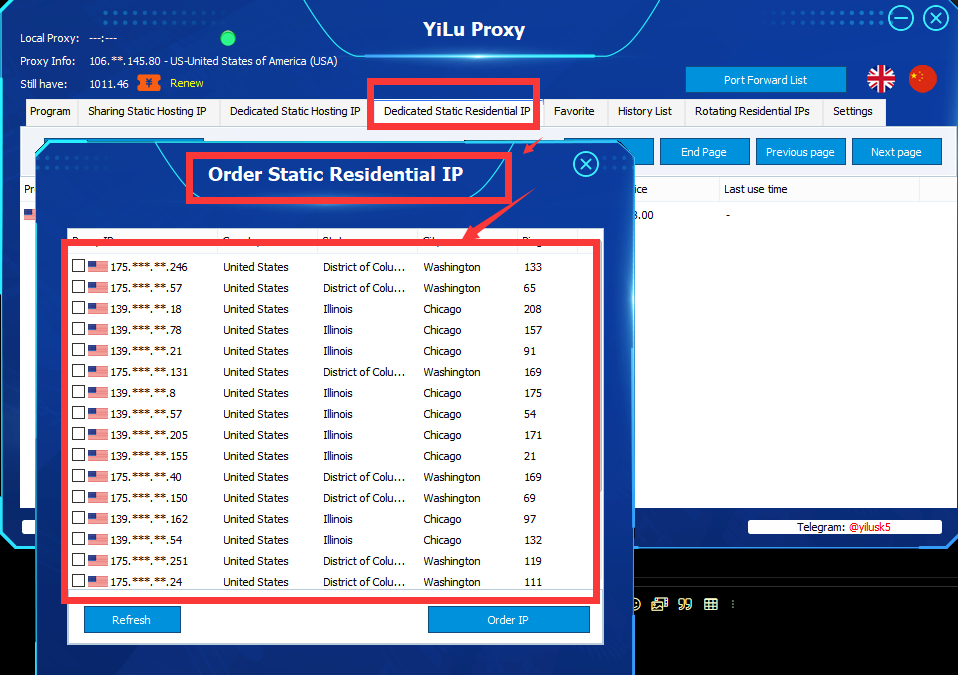Tick the checkbox for IP 139.***.**.21

78,349
